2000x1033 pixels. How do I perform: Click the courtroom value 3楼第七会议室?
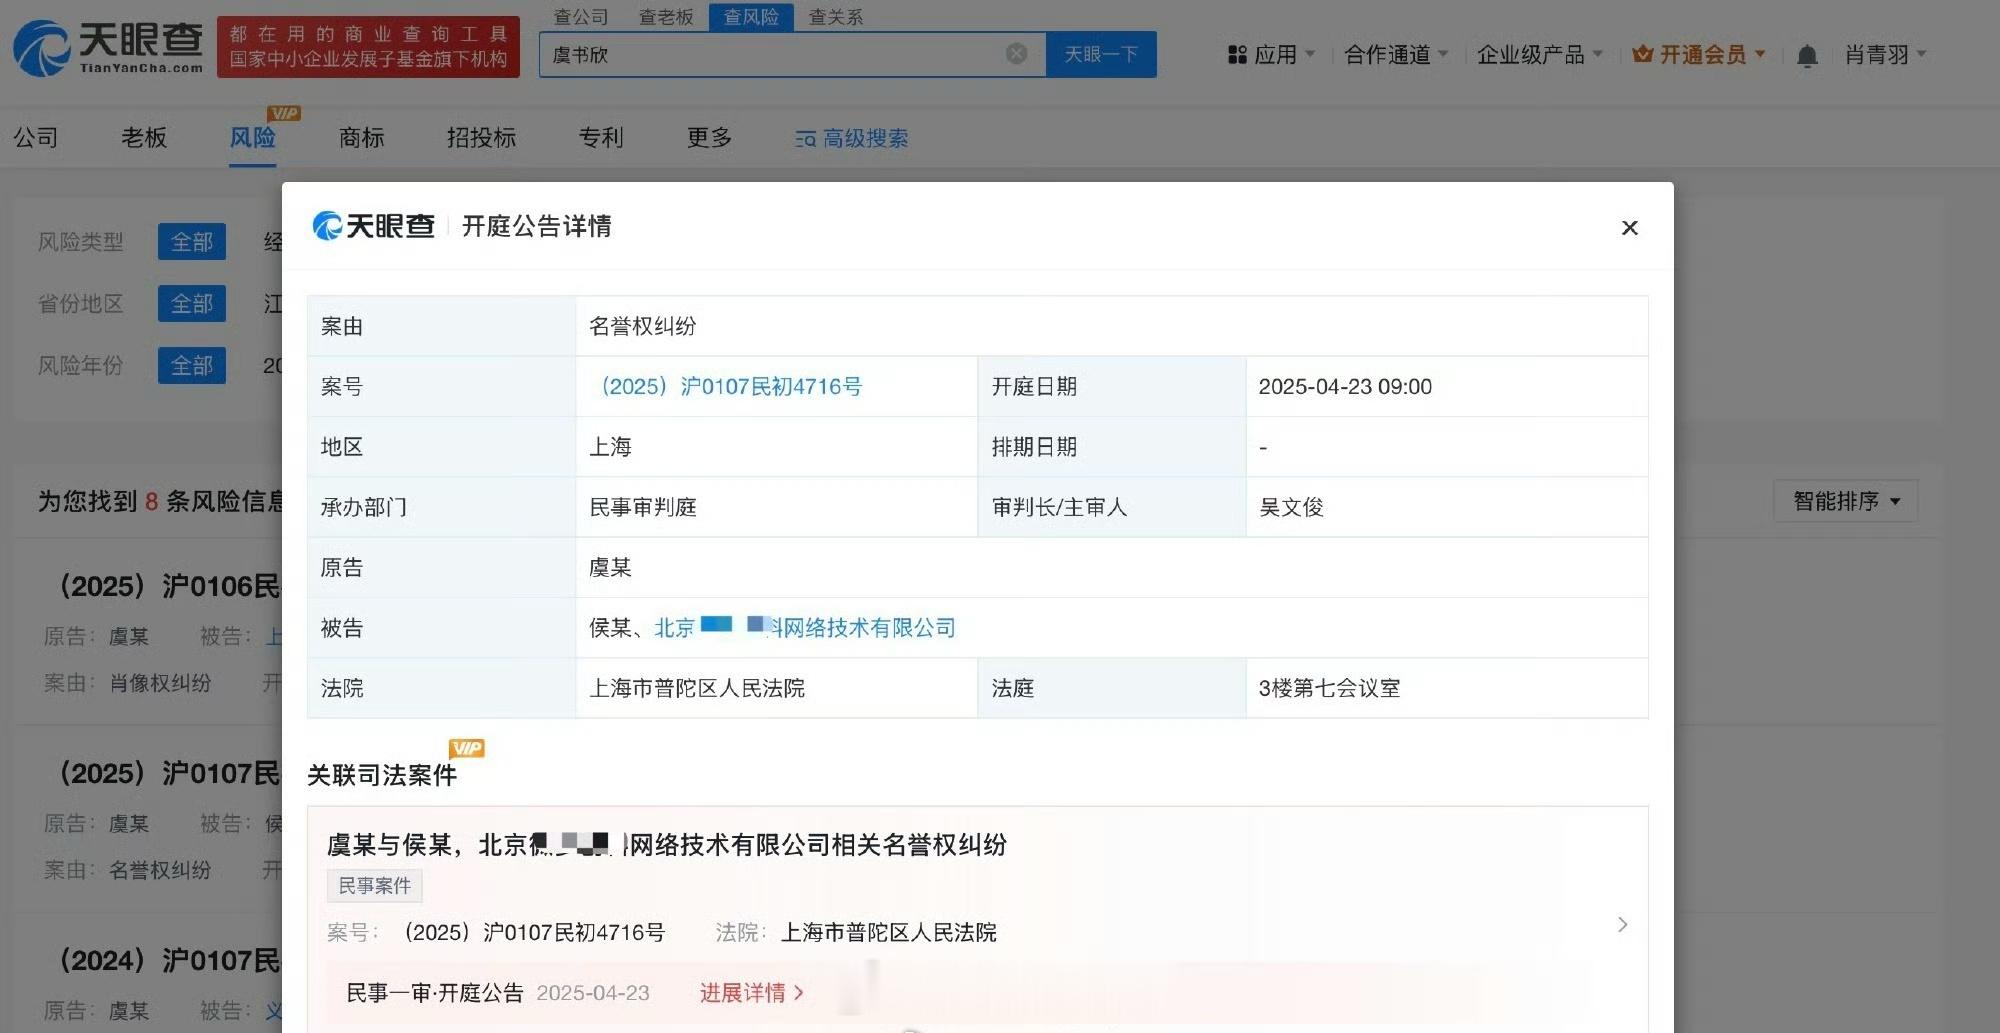(x=1329, y=689)
